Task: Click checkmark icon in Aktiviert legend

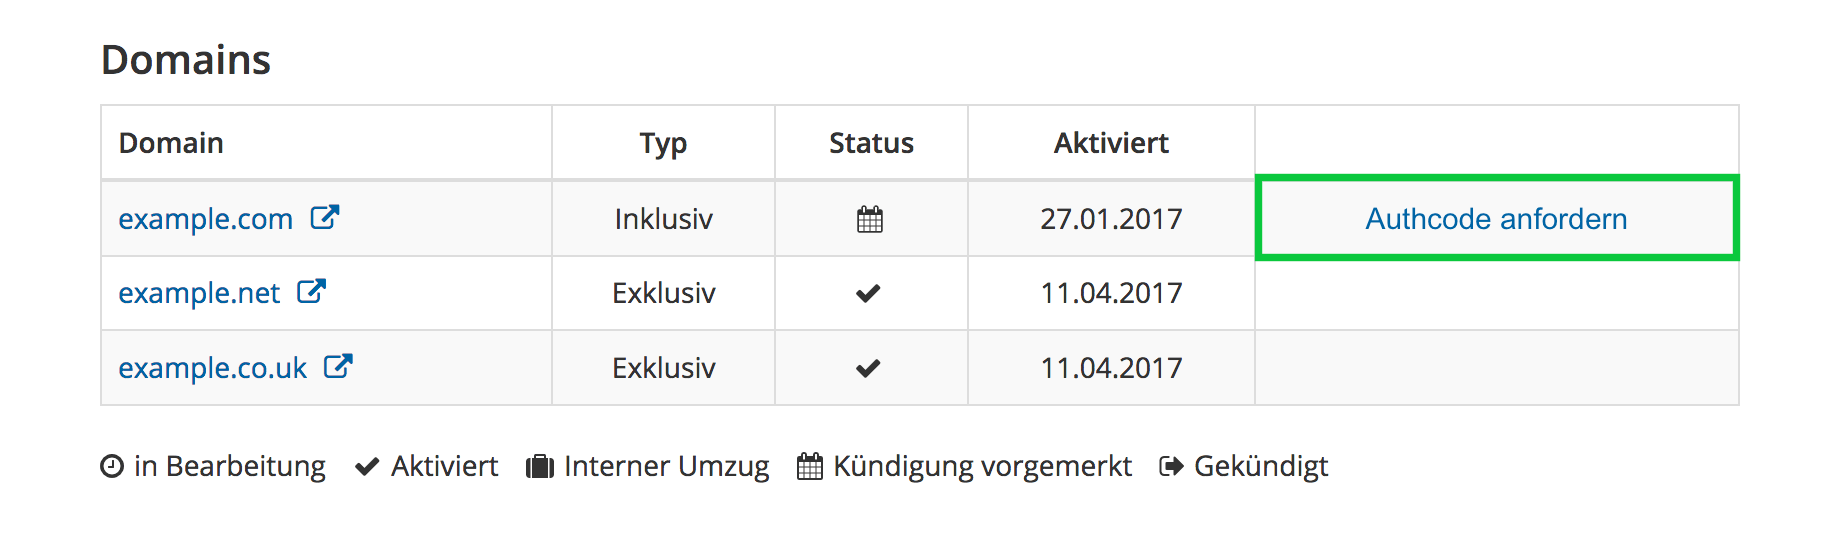Action: pyautogui.click(x=367, y=466)
